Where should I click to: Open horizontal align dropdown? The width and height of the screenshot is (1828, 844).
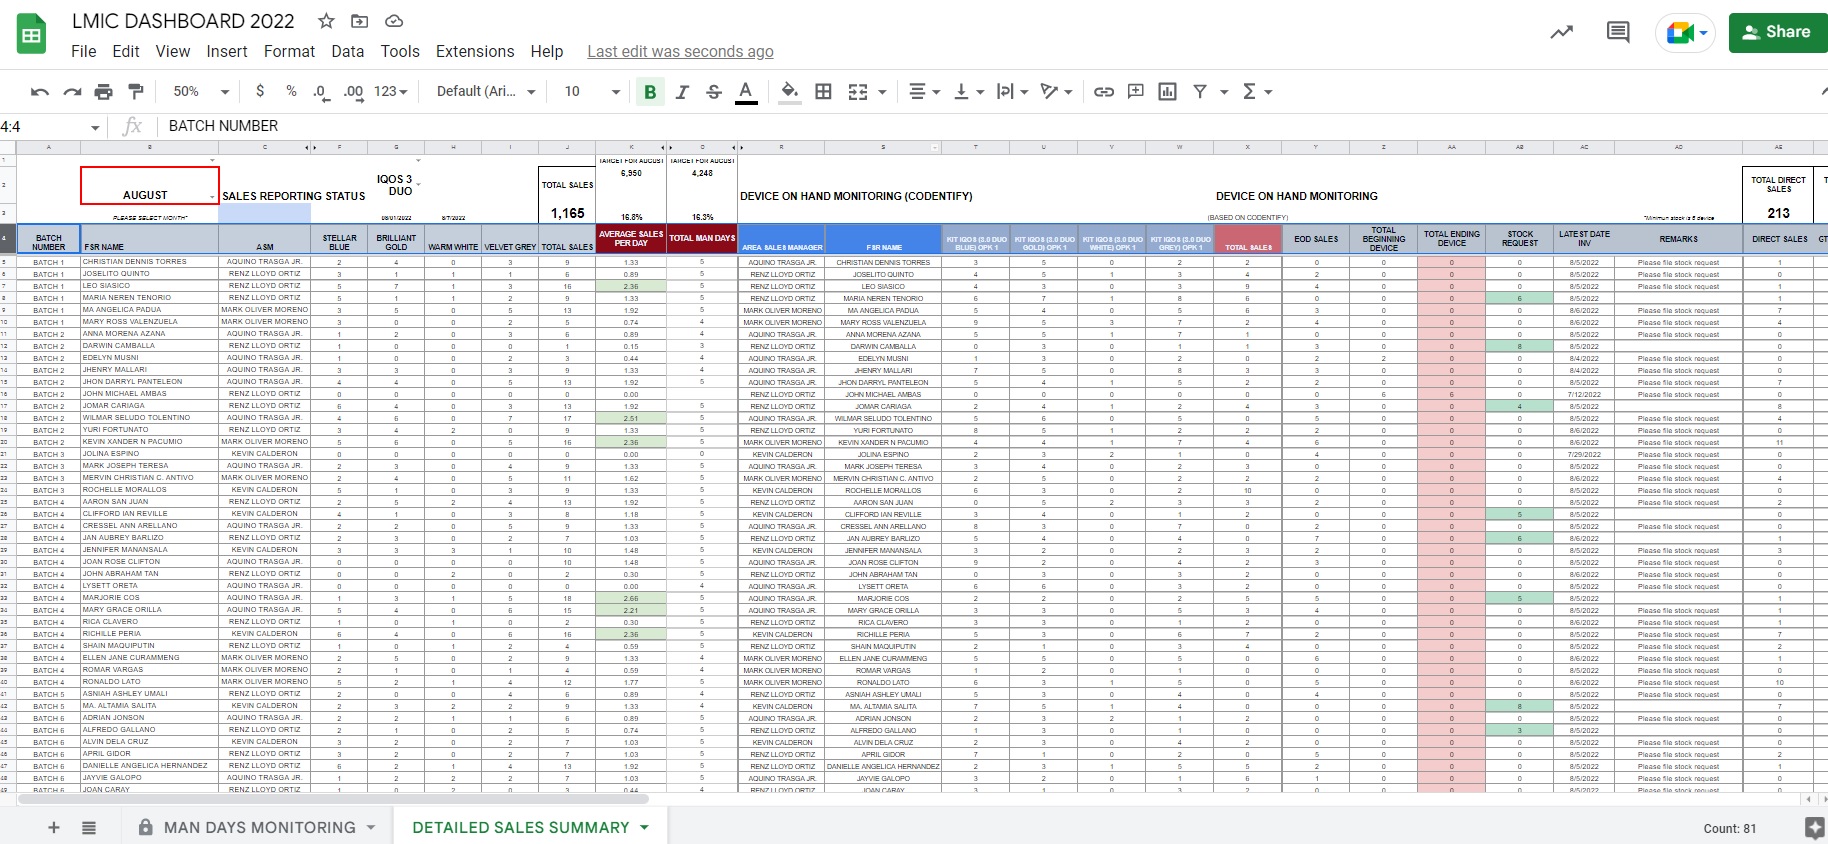coord(924,92)
